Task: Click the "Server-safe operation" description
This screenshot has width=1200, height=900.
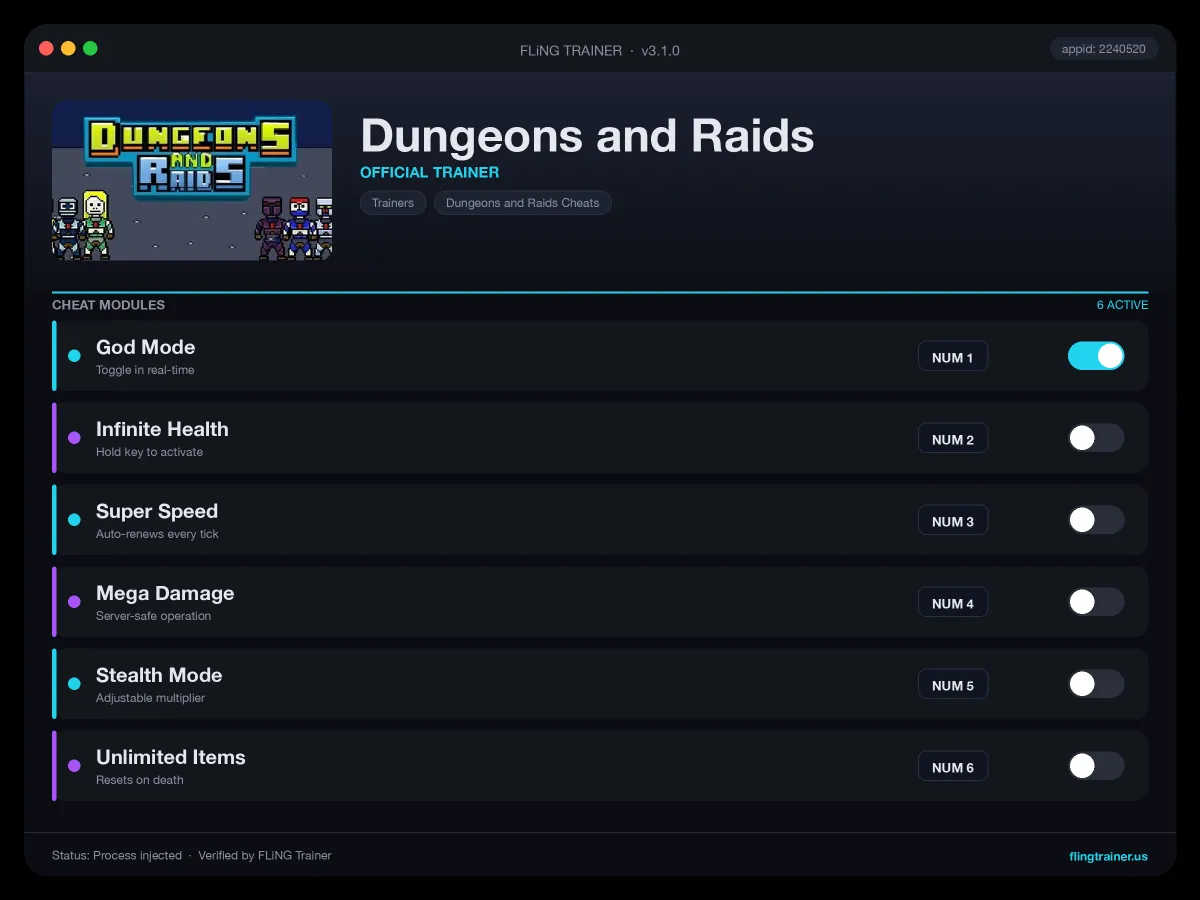Action: tap(153, 616)
